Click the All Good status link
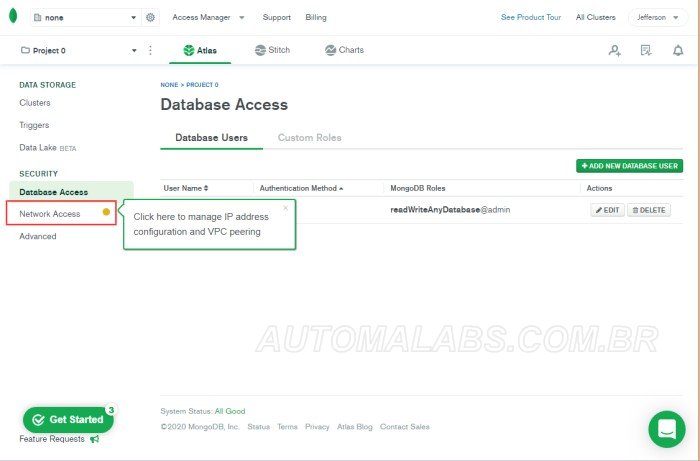The width and height of the screenshot is (700, 461). [x=230, y=411]
